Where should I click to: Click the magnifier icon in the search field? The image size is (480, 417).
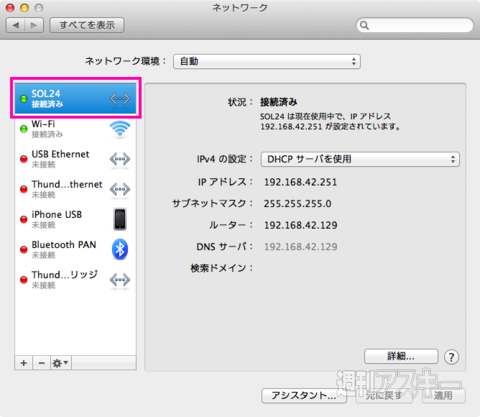[x=365, y=25]
